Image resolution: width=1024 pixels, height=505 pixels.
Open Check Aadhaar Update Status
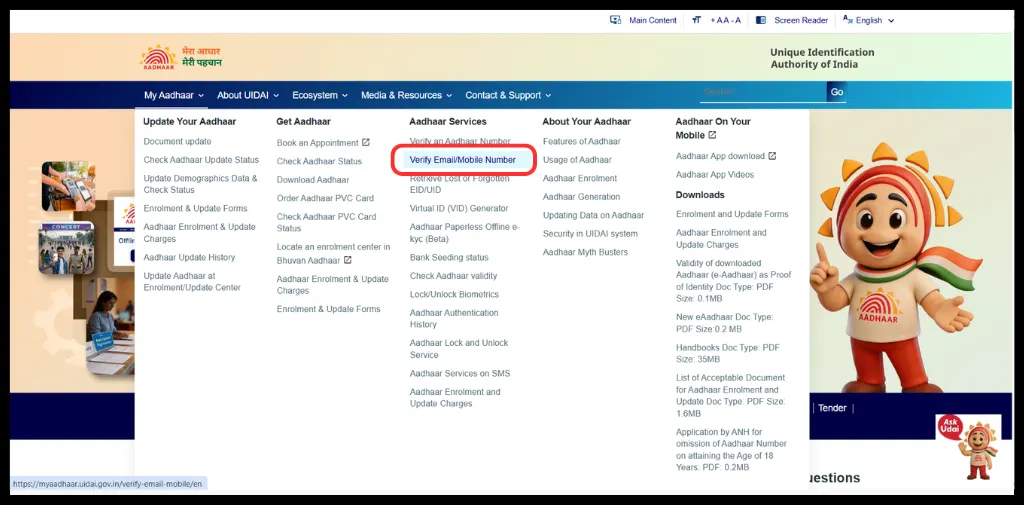click(x=201, y=159)
